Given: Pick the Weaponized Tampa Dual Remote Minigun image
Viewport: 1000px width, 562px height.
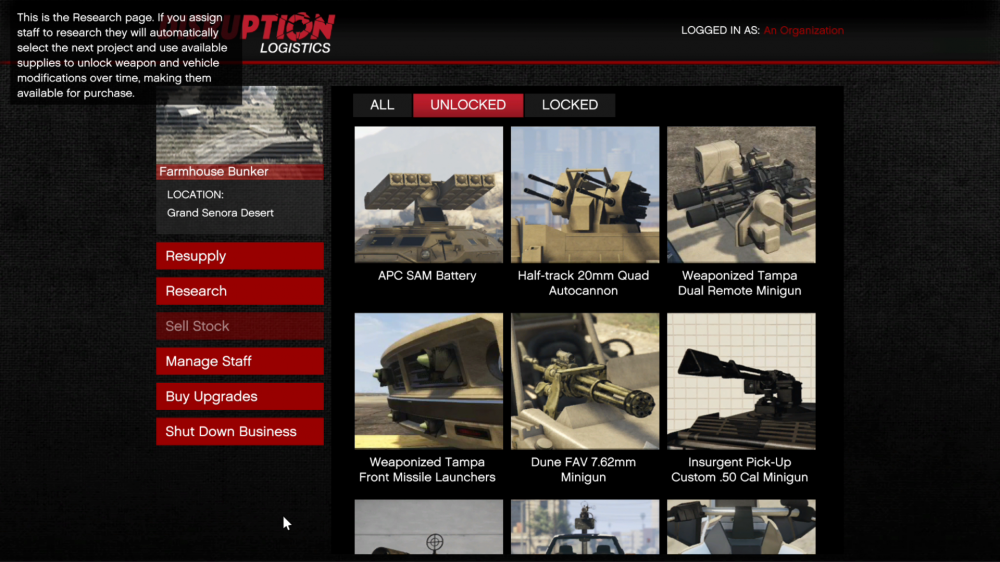Looking at the screenshot, I should click(741, 195).
